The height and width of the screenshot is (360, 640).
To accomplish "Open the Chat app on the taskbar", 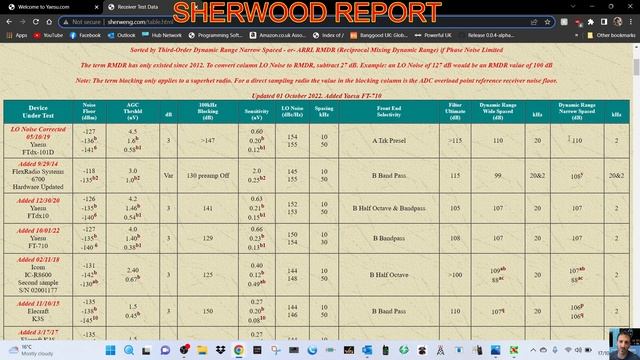I will pyautogui.click(x=165, y=350).
